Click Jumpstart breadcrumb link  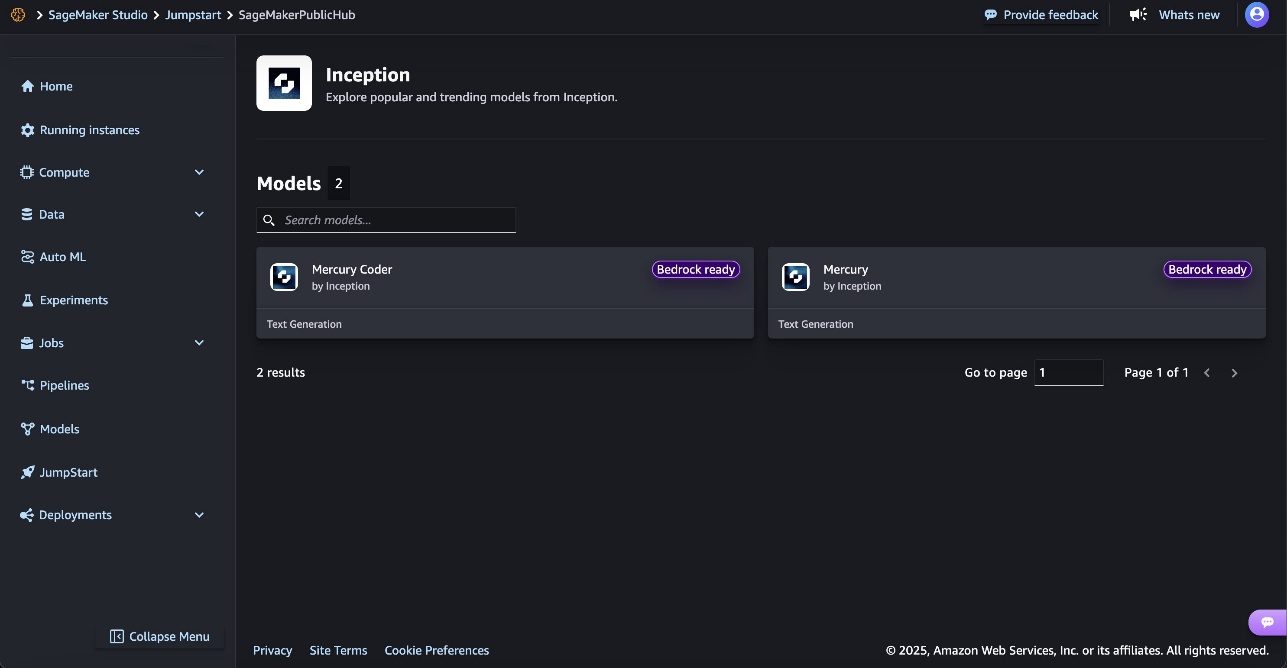coord(193,15)
